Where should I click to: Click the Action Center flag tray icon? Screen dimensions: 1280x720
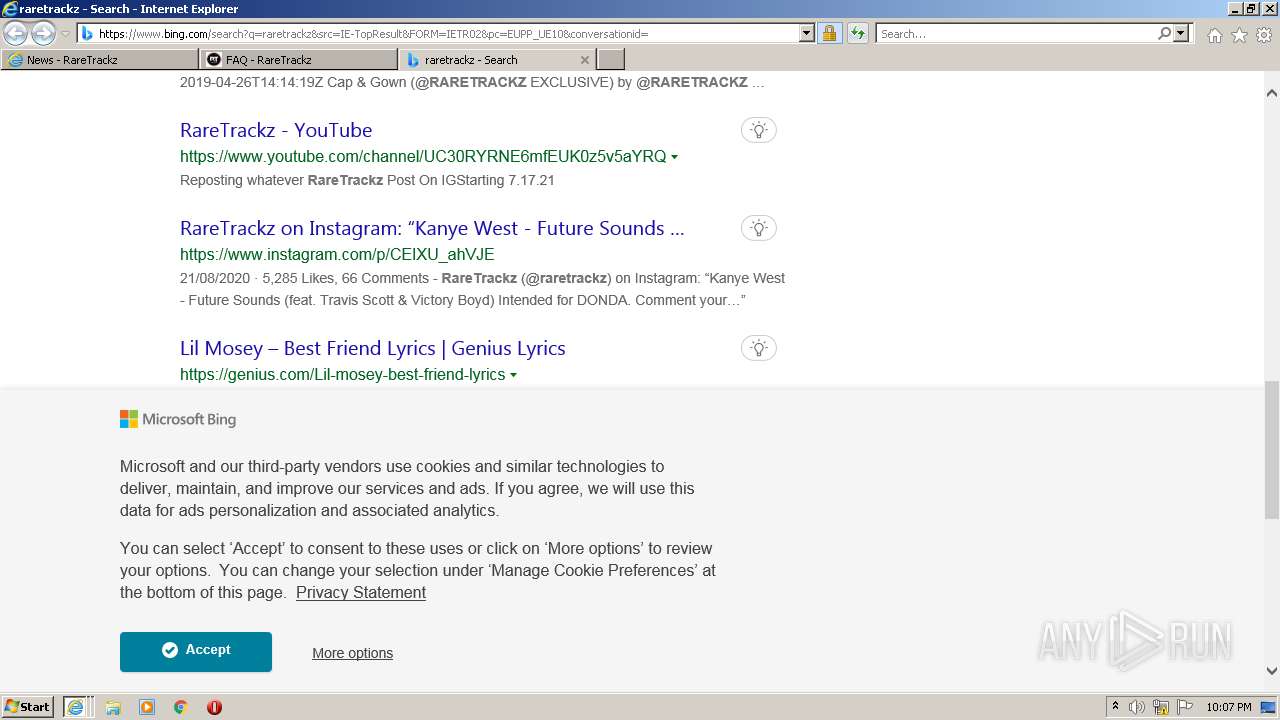(1184, 707)
